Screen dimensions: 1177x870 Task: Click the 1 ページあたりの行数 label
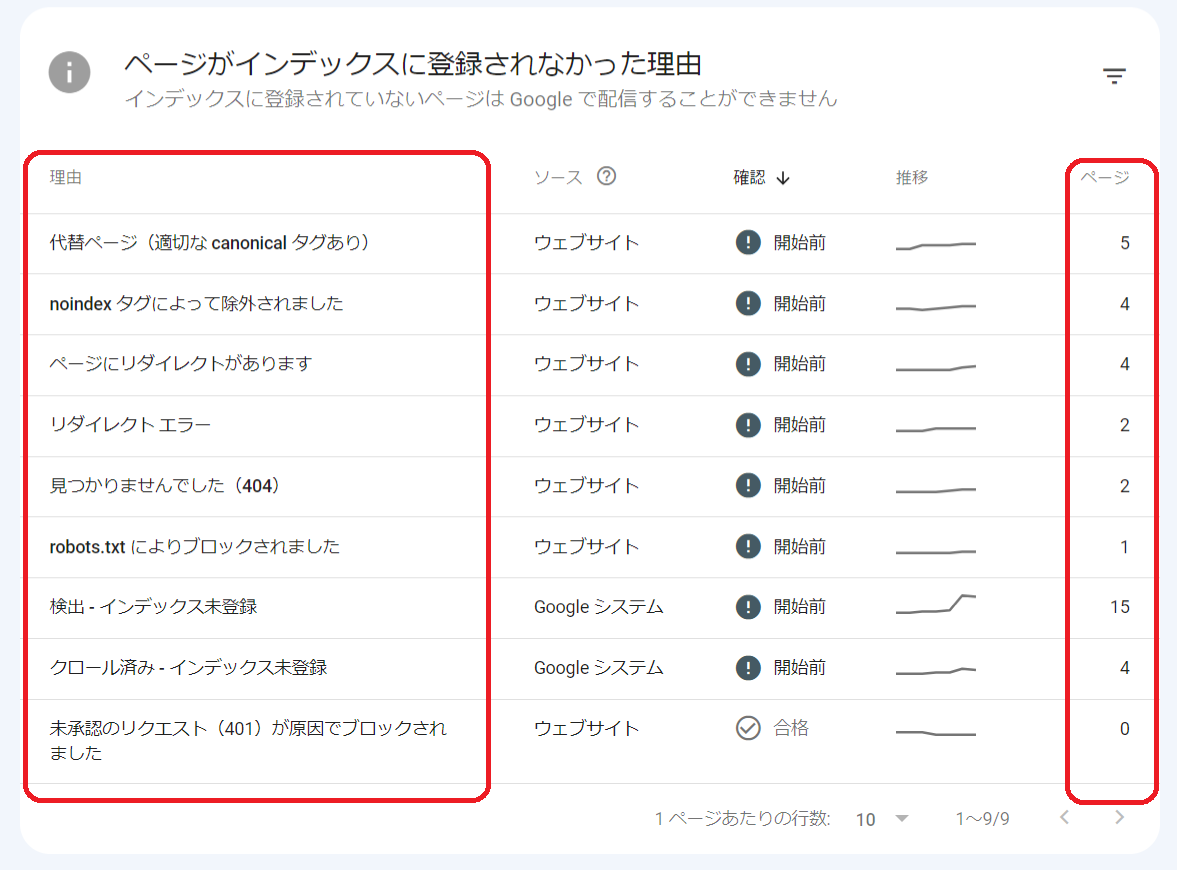click(x=742, y=819)
